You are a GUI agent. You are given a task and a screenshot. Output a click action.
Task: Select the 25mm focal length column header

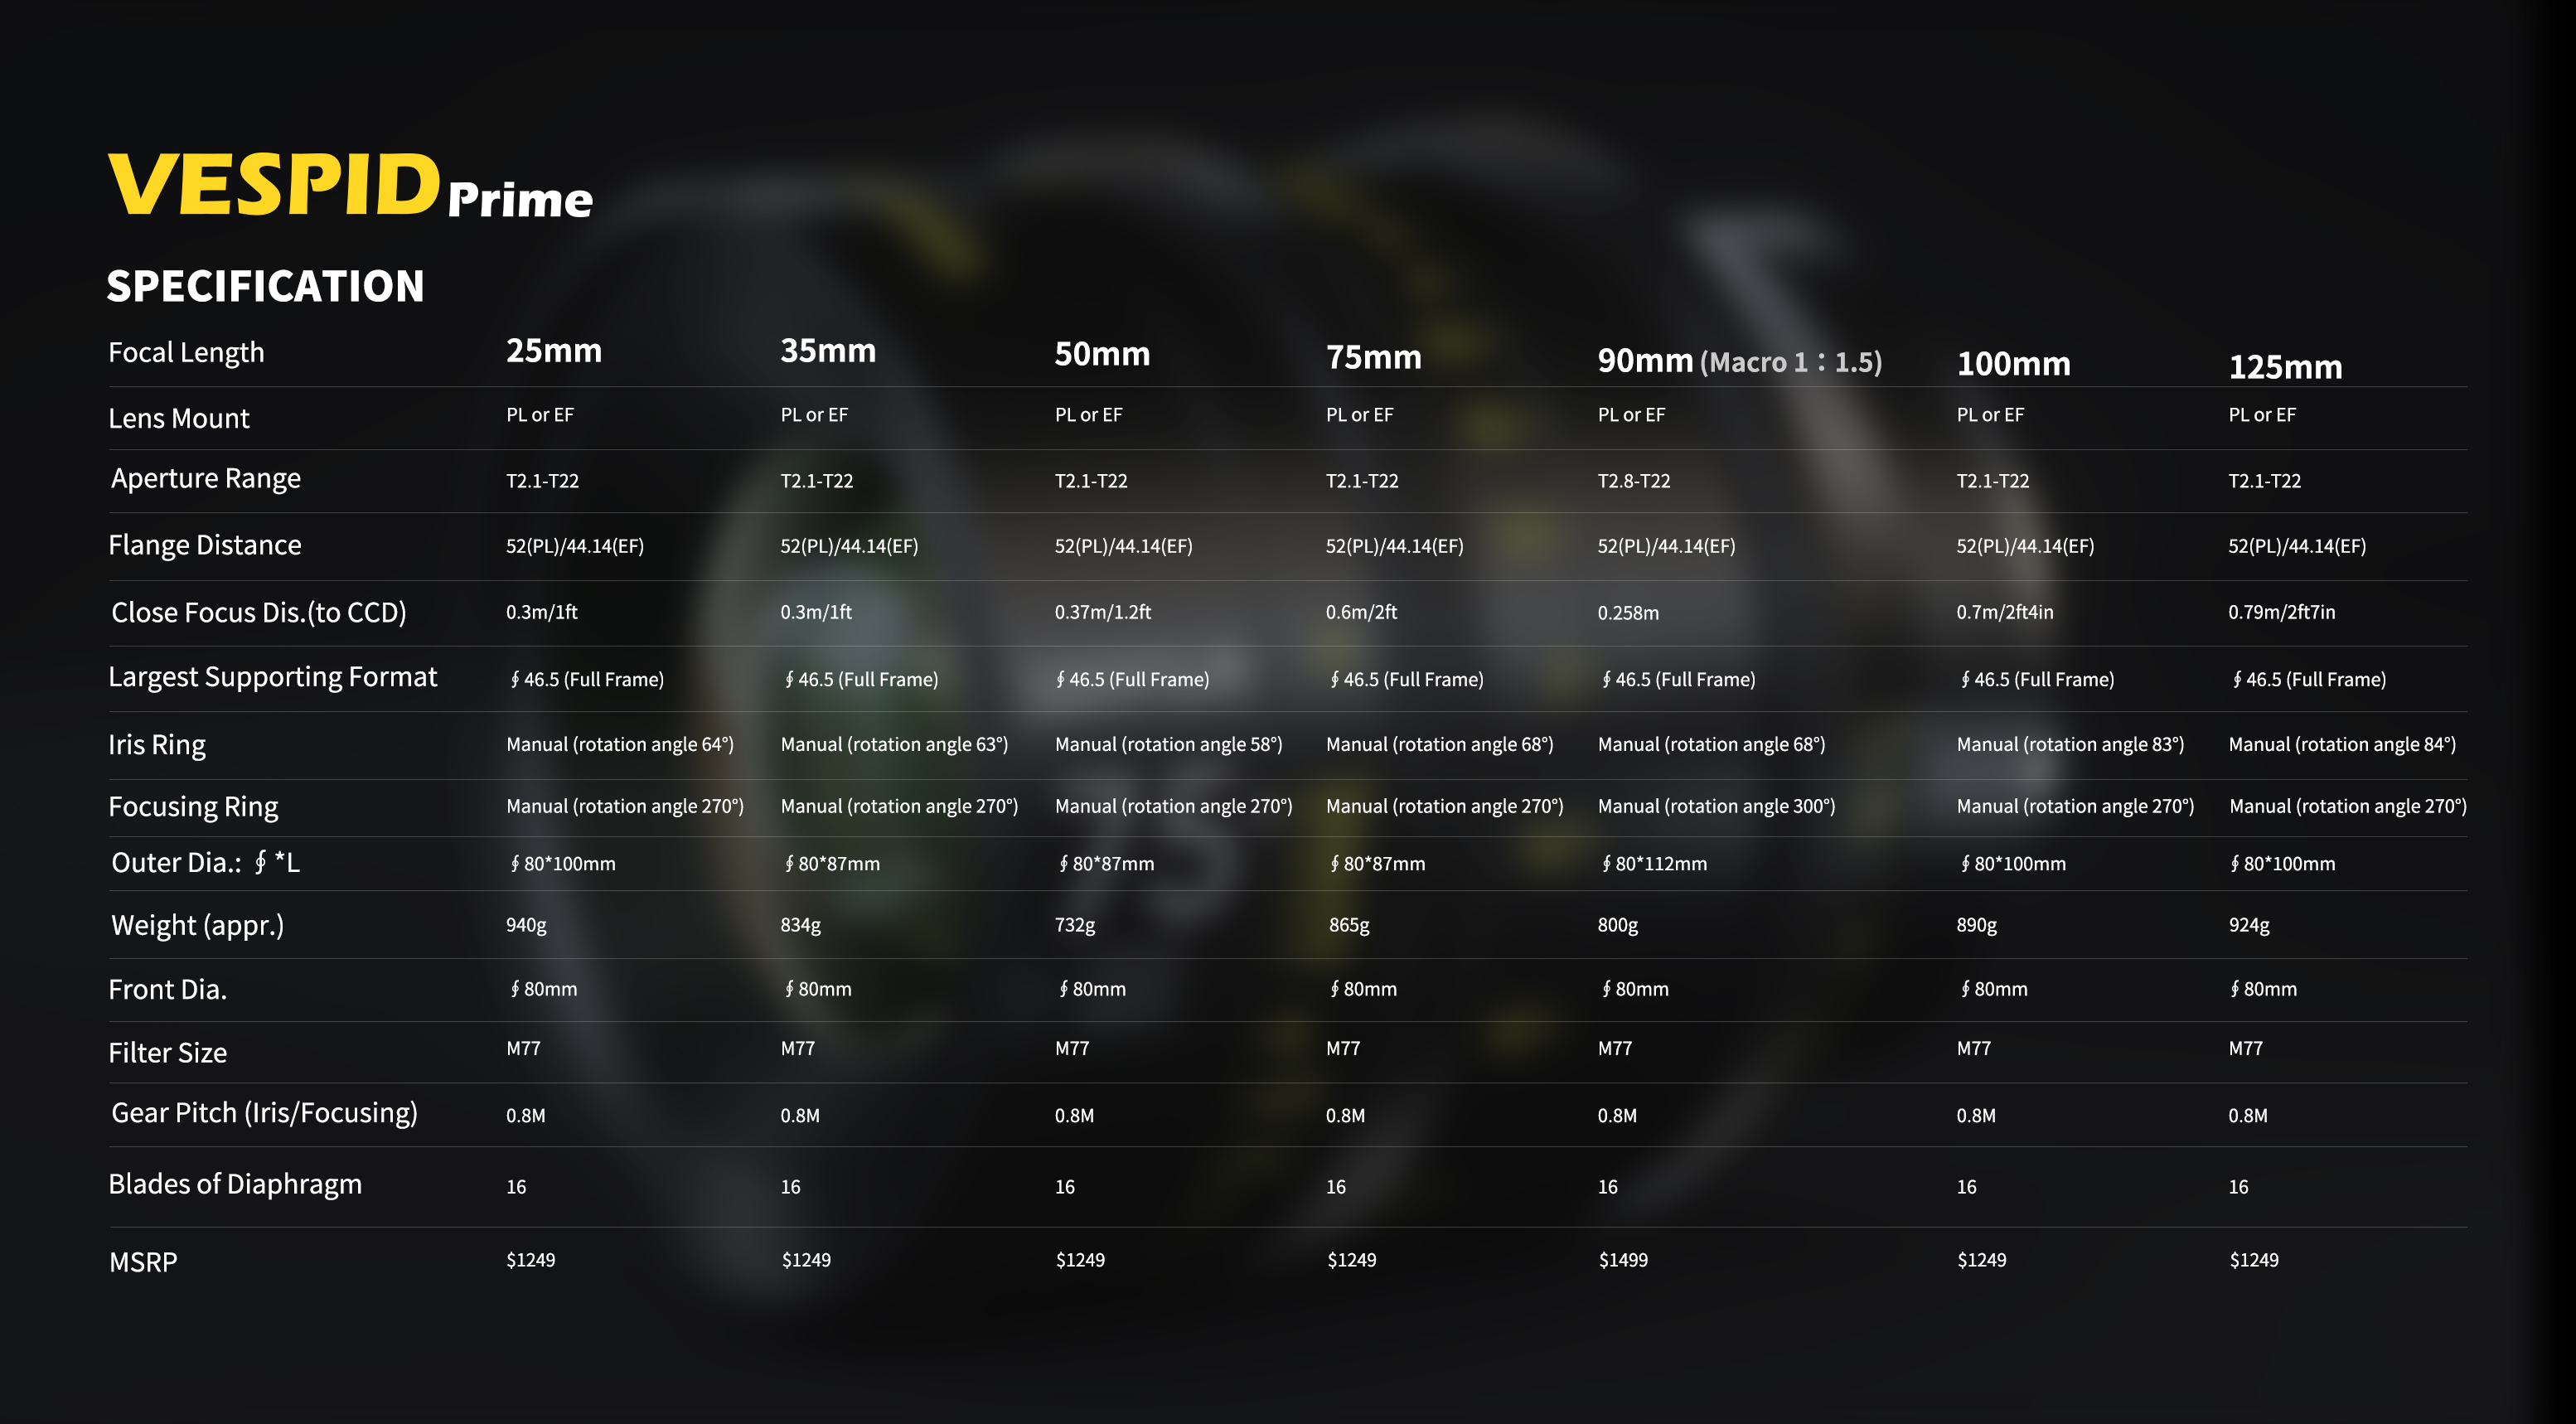(553, 351)
